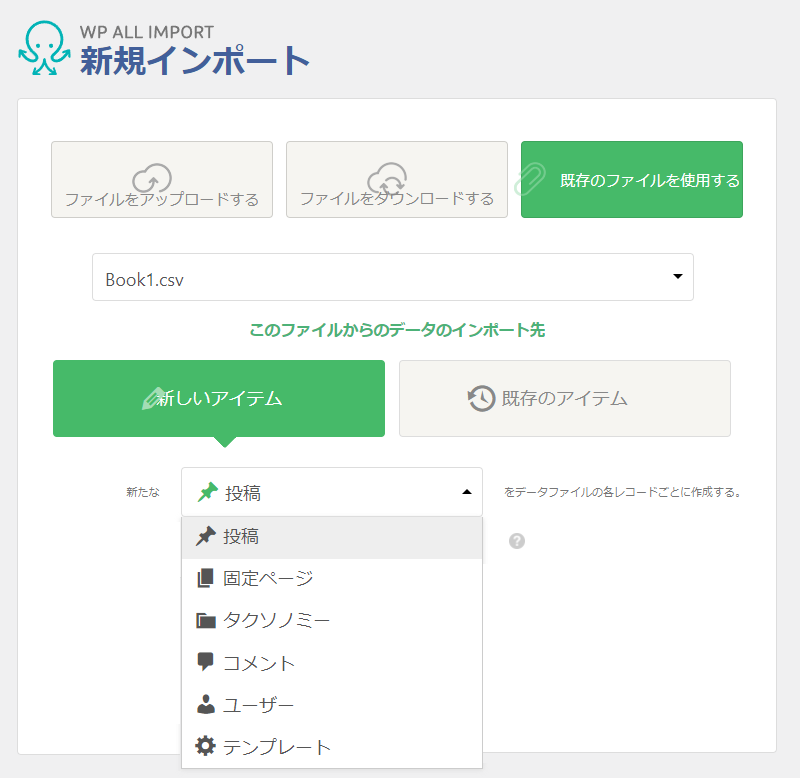Click the up arrow of the post type dropdown
The height and width of the screenshot is (778, 800).
[x=466, y=492]
